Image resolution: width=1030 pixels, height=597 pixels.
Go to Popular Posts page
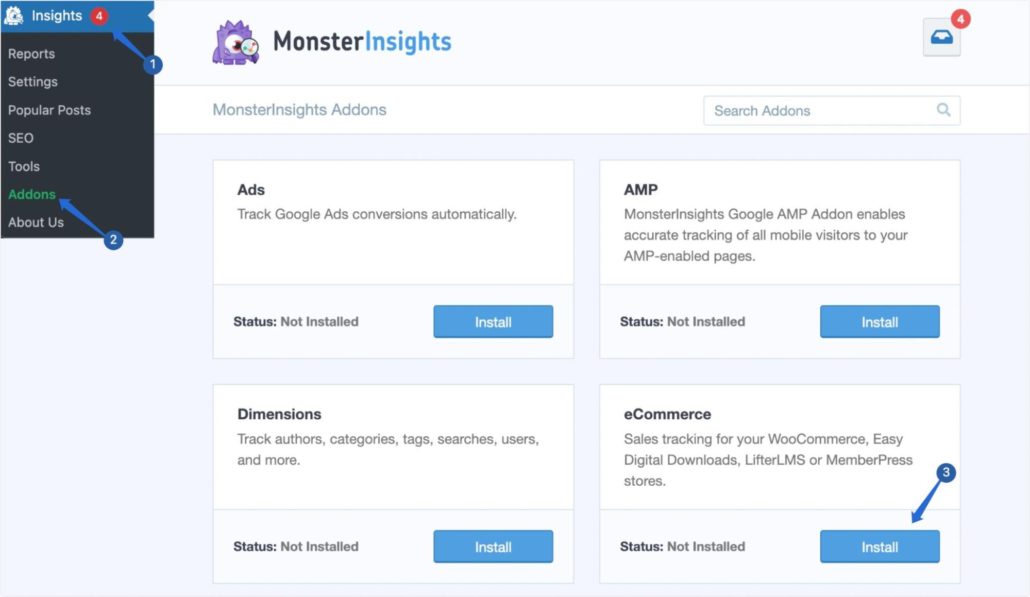coord(49,110)
